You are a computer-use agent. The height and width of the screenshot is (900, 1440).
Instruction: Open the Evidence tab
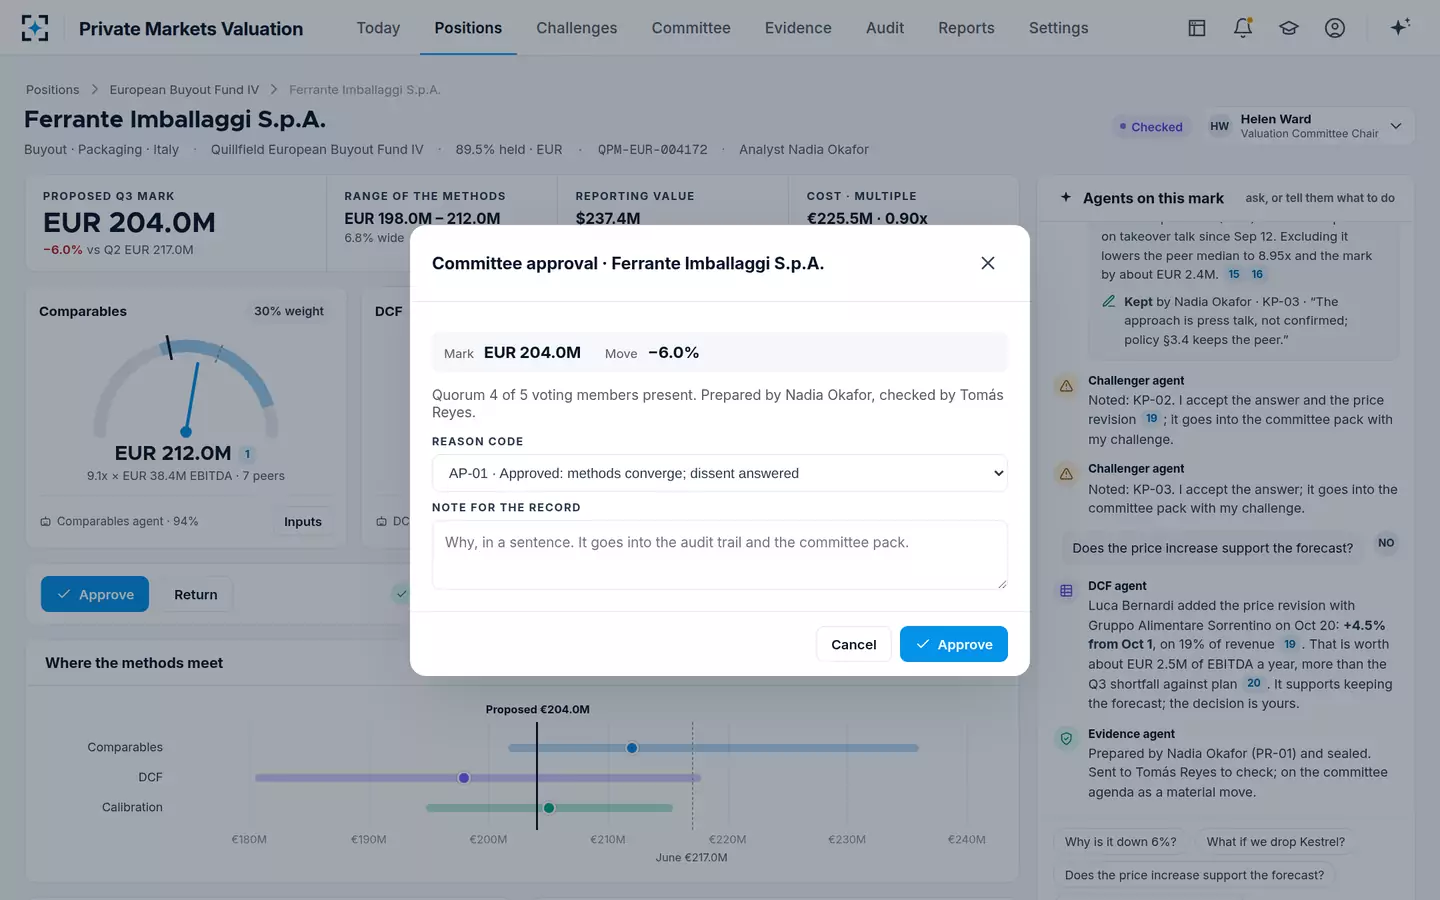pyautogui.click(x=798, y=28)
